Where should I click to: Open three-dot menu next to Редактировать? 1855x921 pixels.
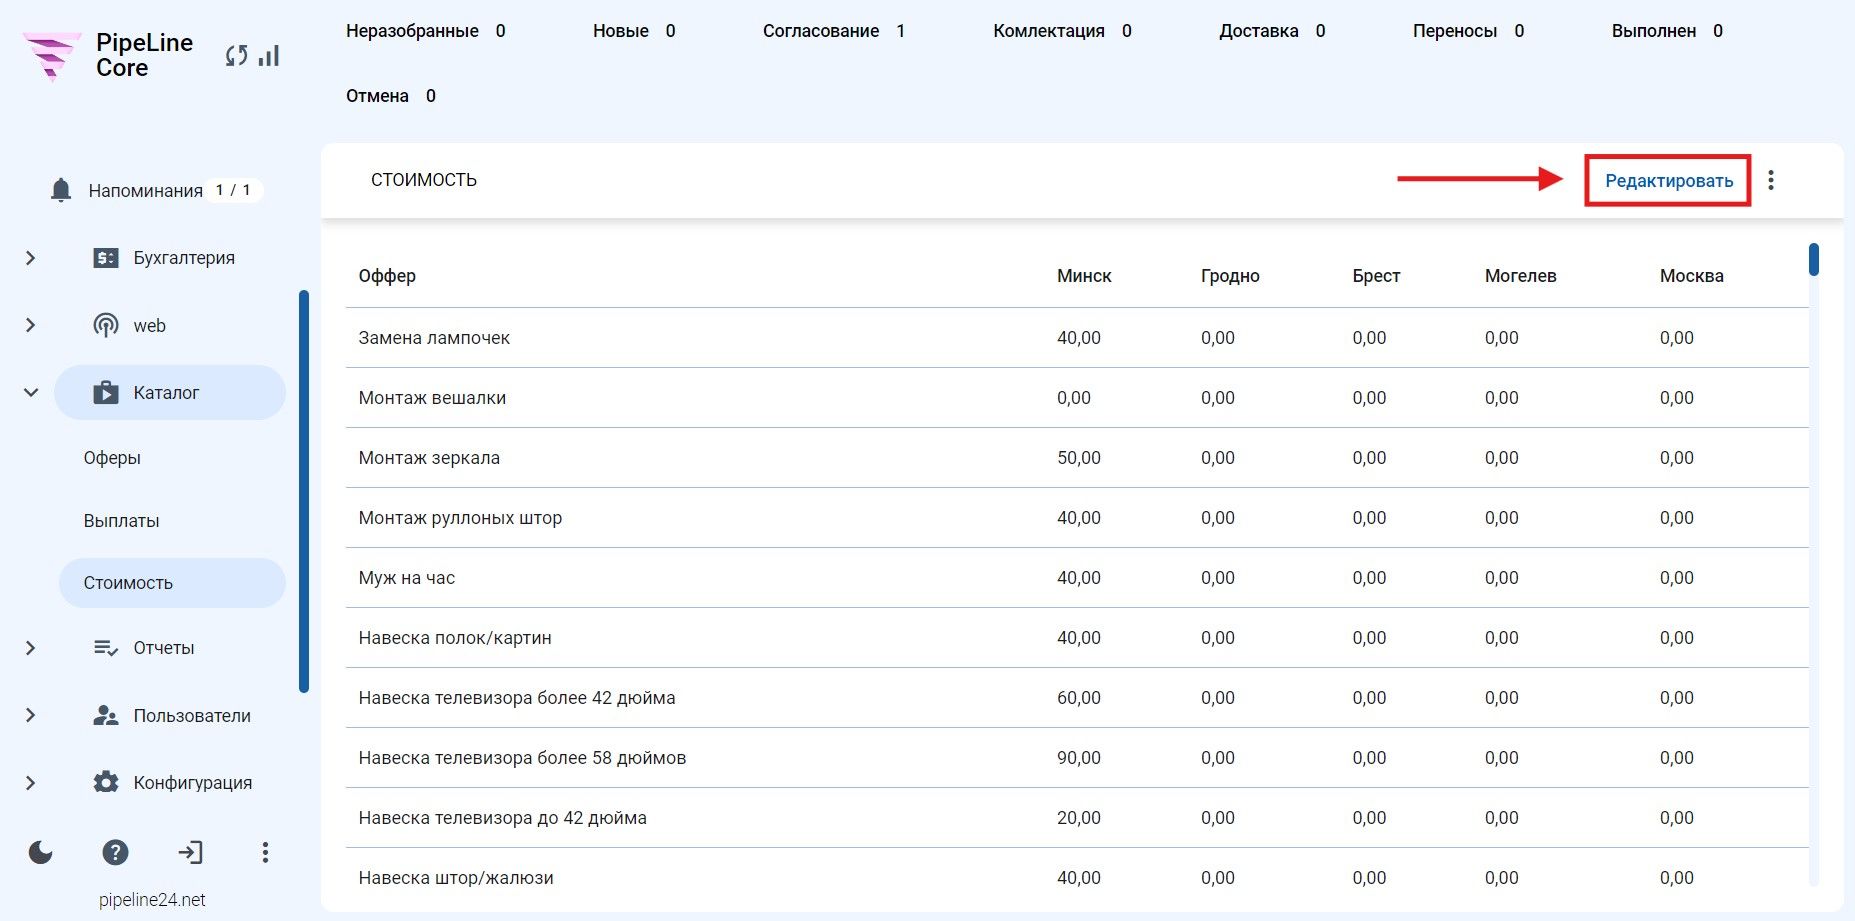(1771, 180)
